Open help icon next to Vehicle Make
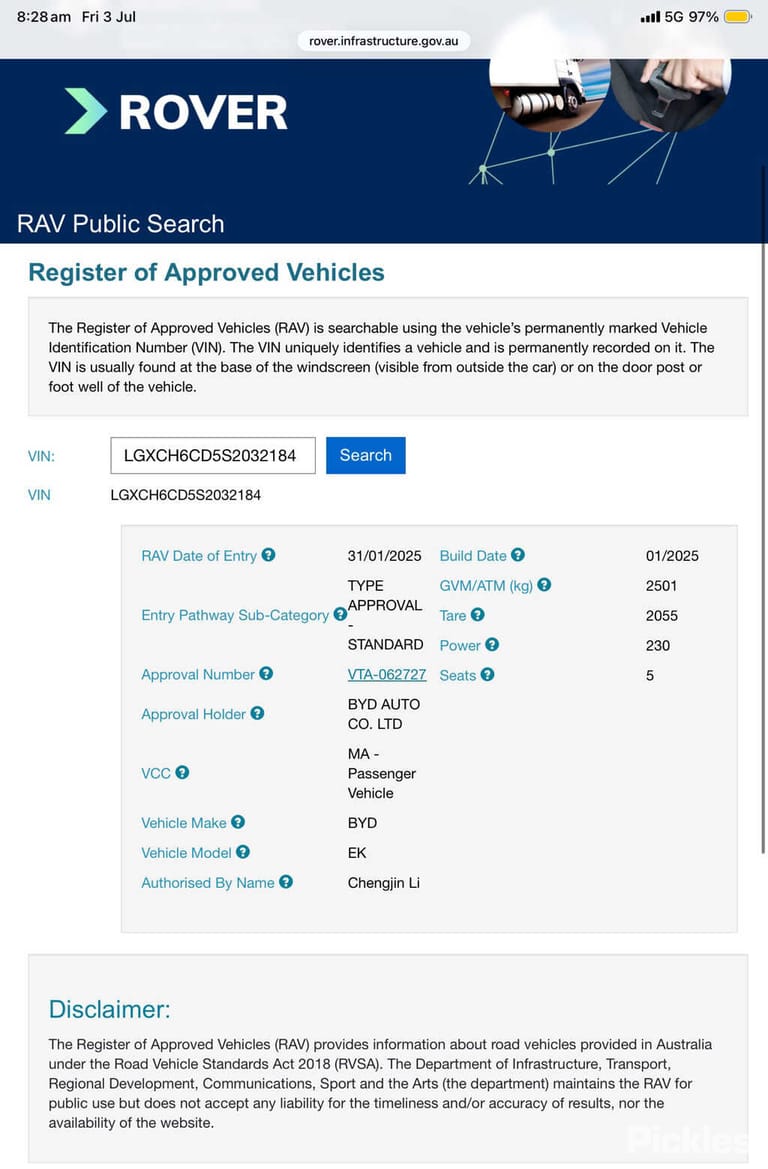The image size is (768, 1169). pos(238,822)
